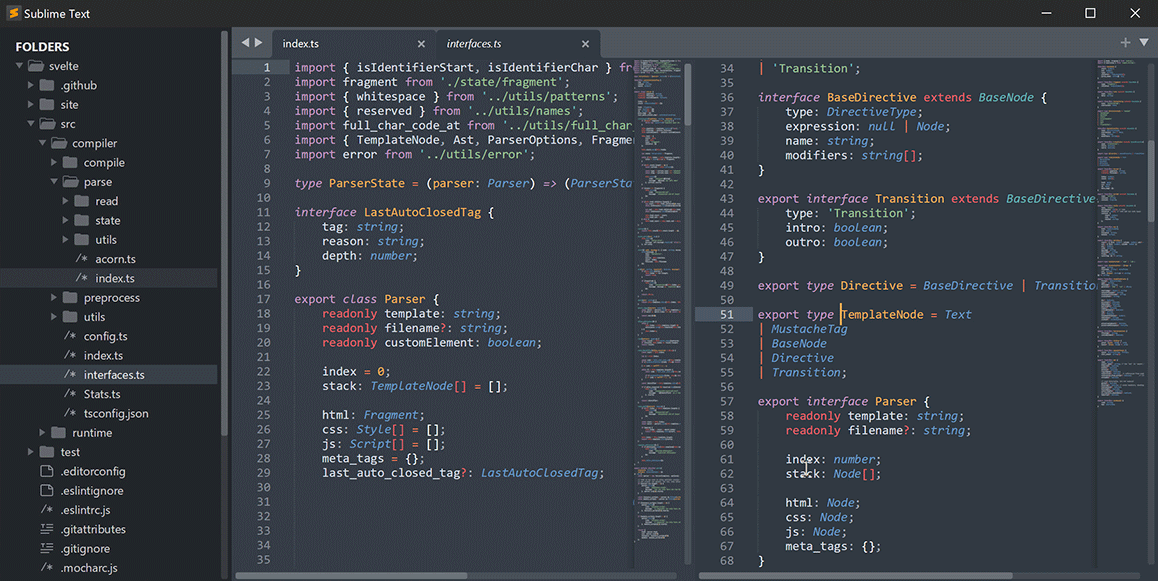1158x581 pixels.
Task: Click 'MustacheTag' in the right editor
Action: tap(809, 329)
